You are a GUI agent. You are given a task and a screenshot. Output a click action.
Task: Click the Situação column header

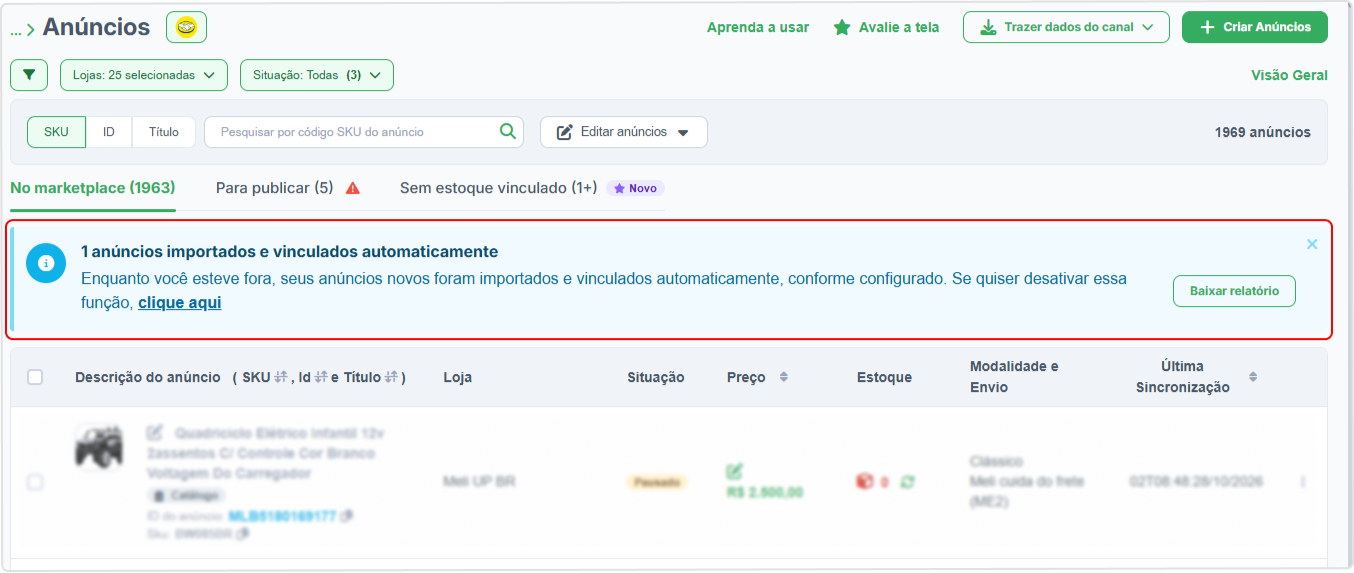(x=656, y=377)
